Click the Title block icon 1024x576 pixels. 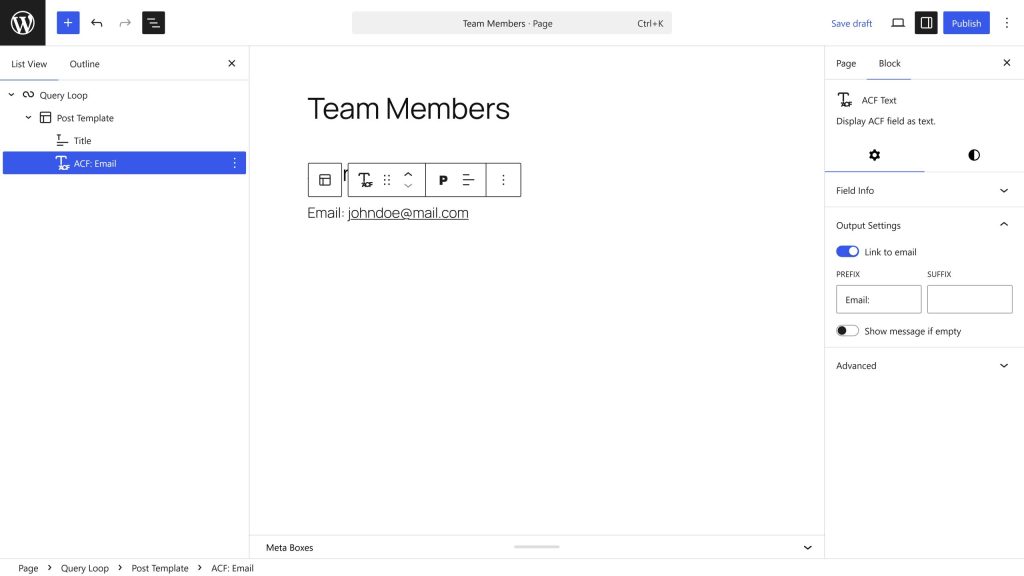pos(62,140)
